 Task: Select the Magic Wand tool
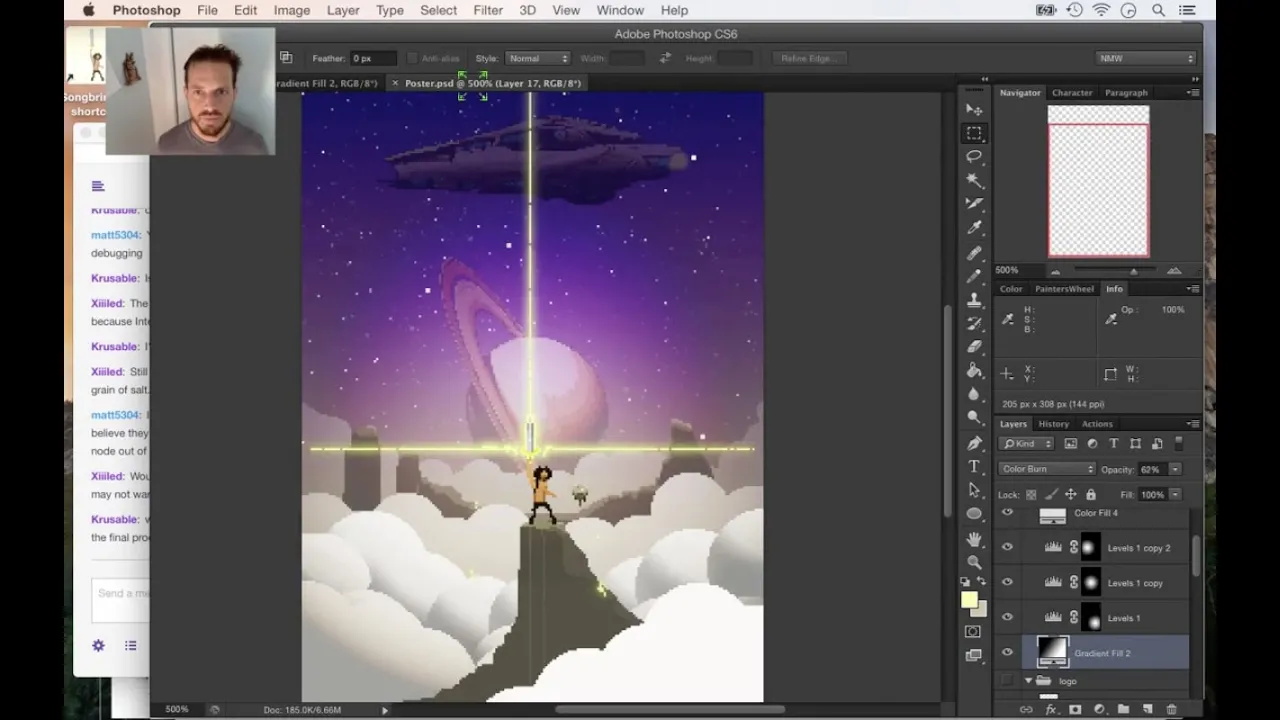[974, 180]
